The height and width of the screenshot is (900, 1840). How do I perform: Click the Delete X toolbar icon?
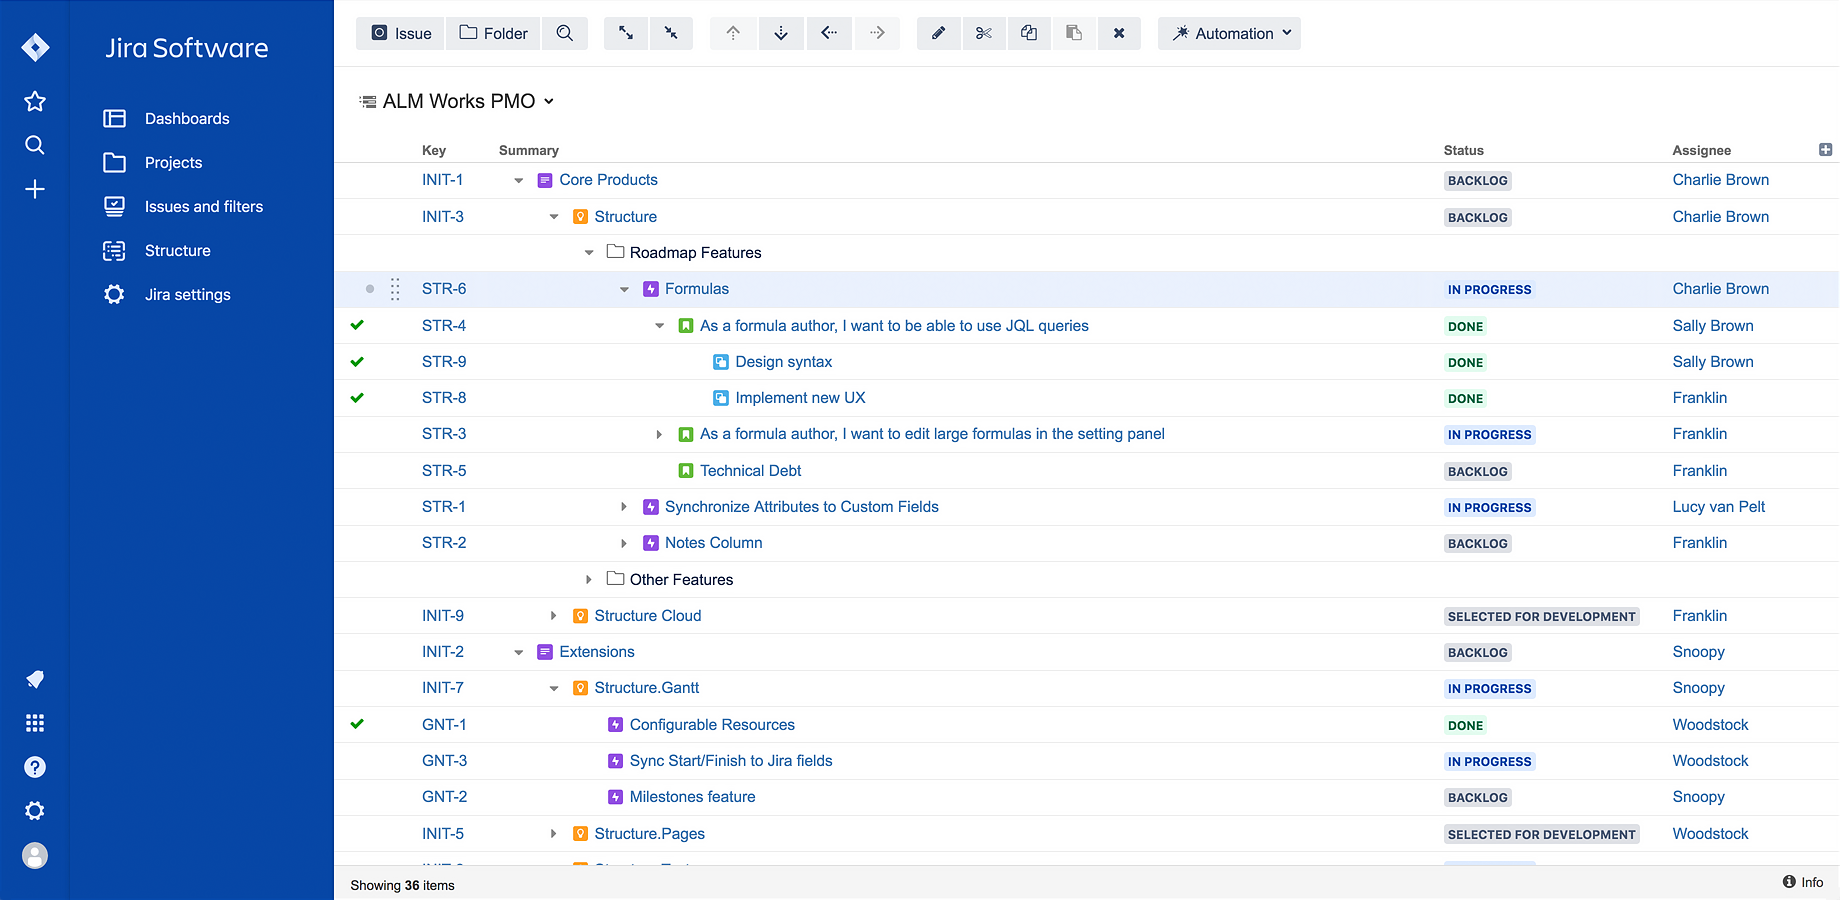click(x=1119, y=33)
